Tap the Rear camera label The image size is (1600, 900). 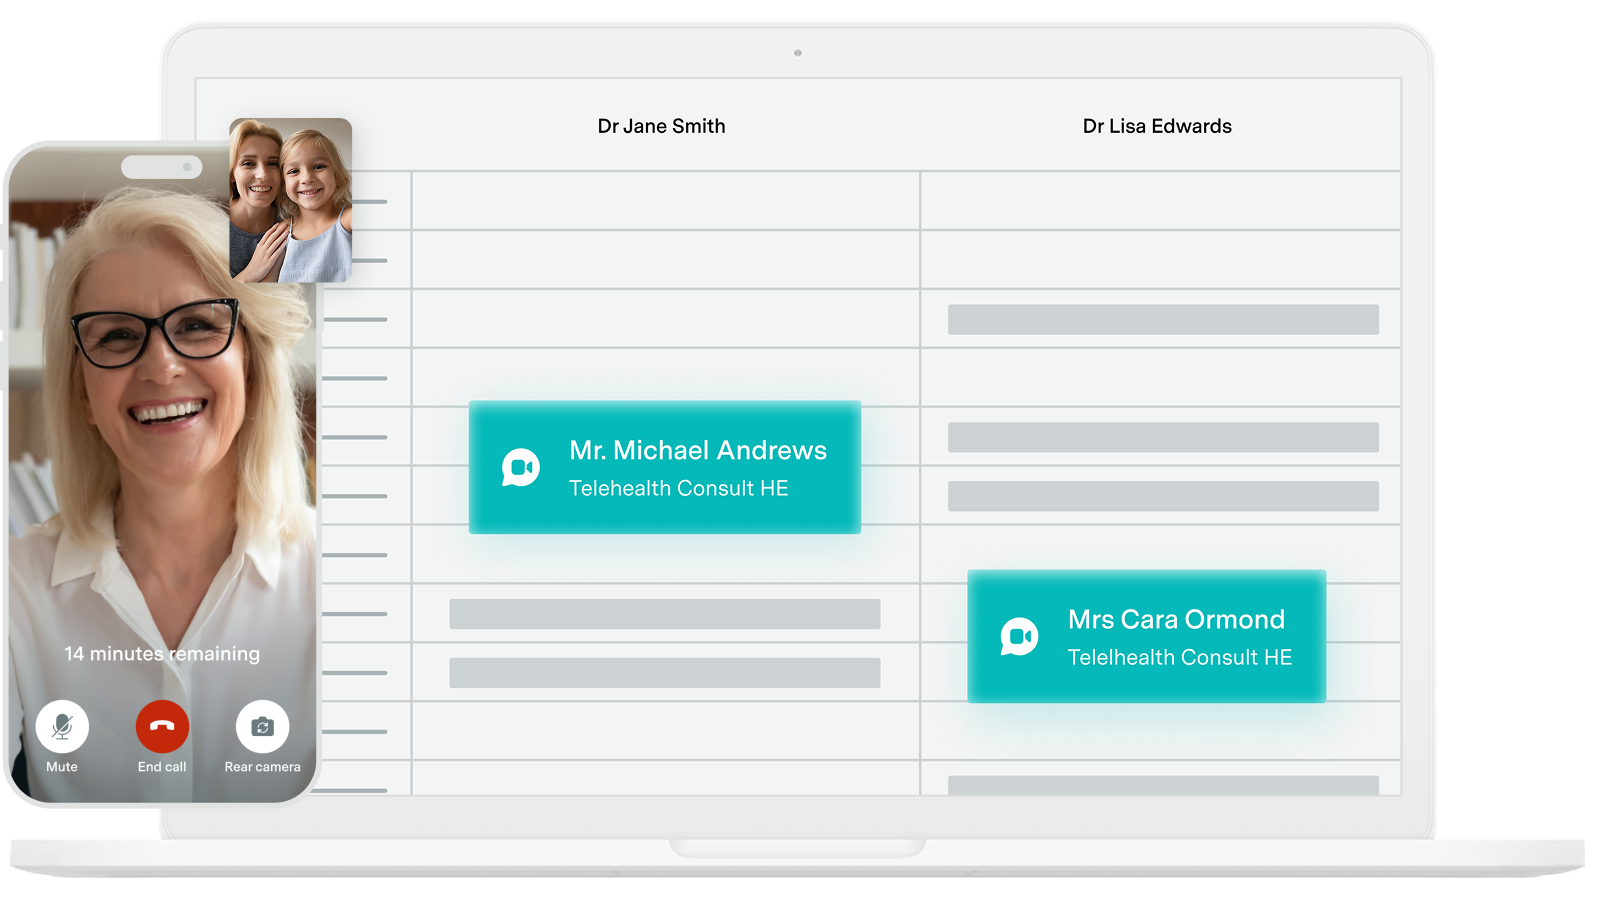tap(262, 767)
